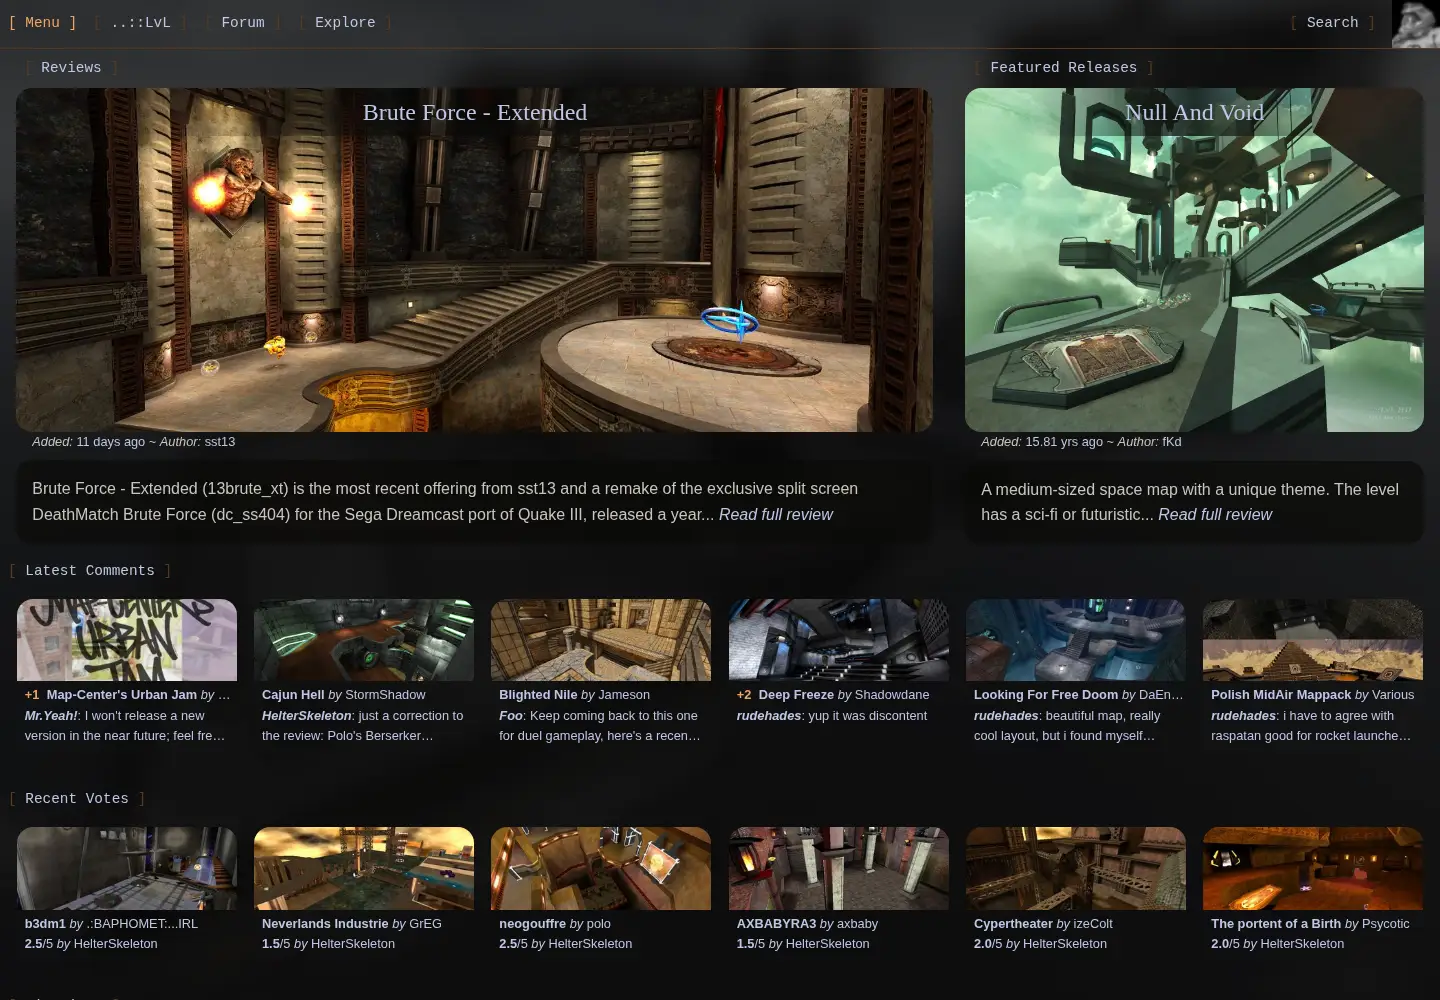The height and width of the screenshot is (1000, 1440).
Task: Open Deep Freeze map thumbnail
Action: click(839, 640)
